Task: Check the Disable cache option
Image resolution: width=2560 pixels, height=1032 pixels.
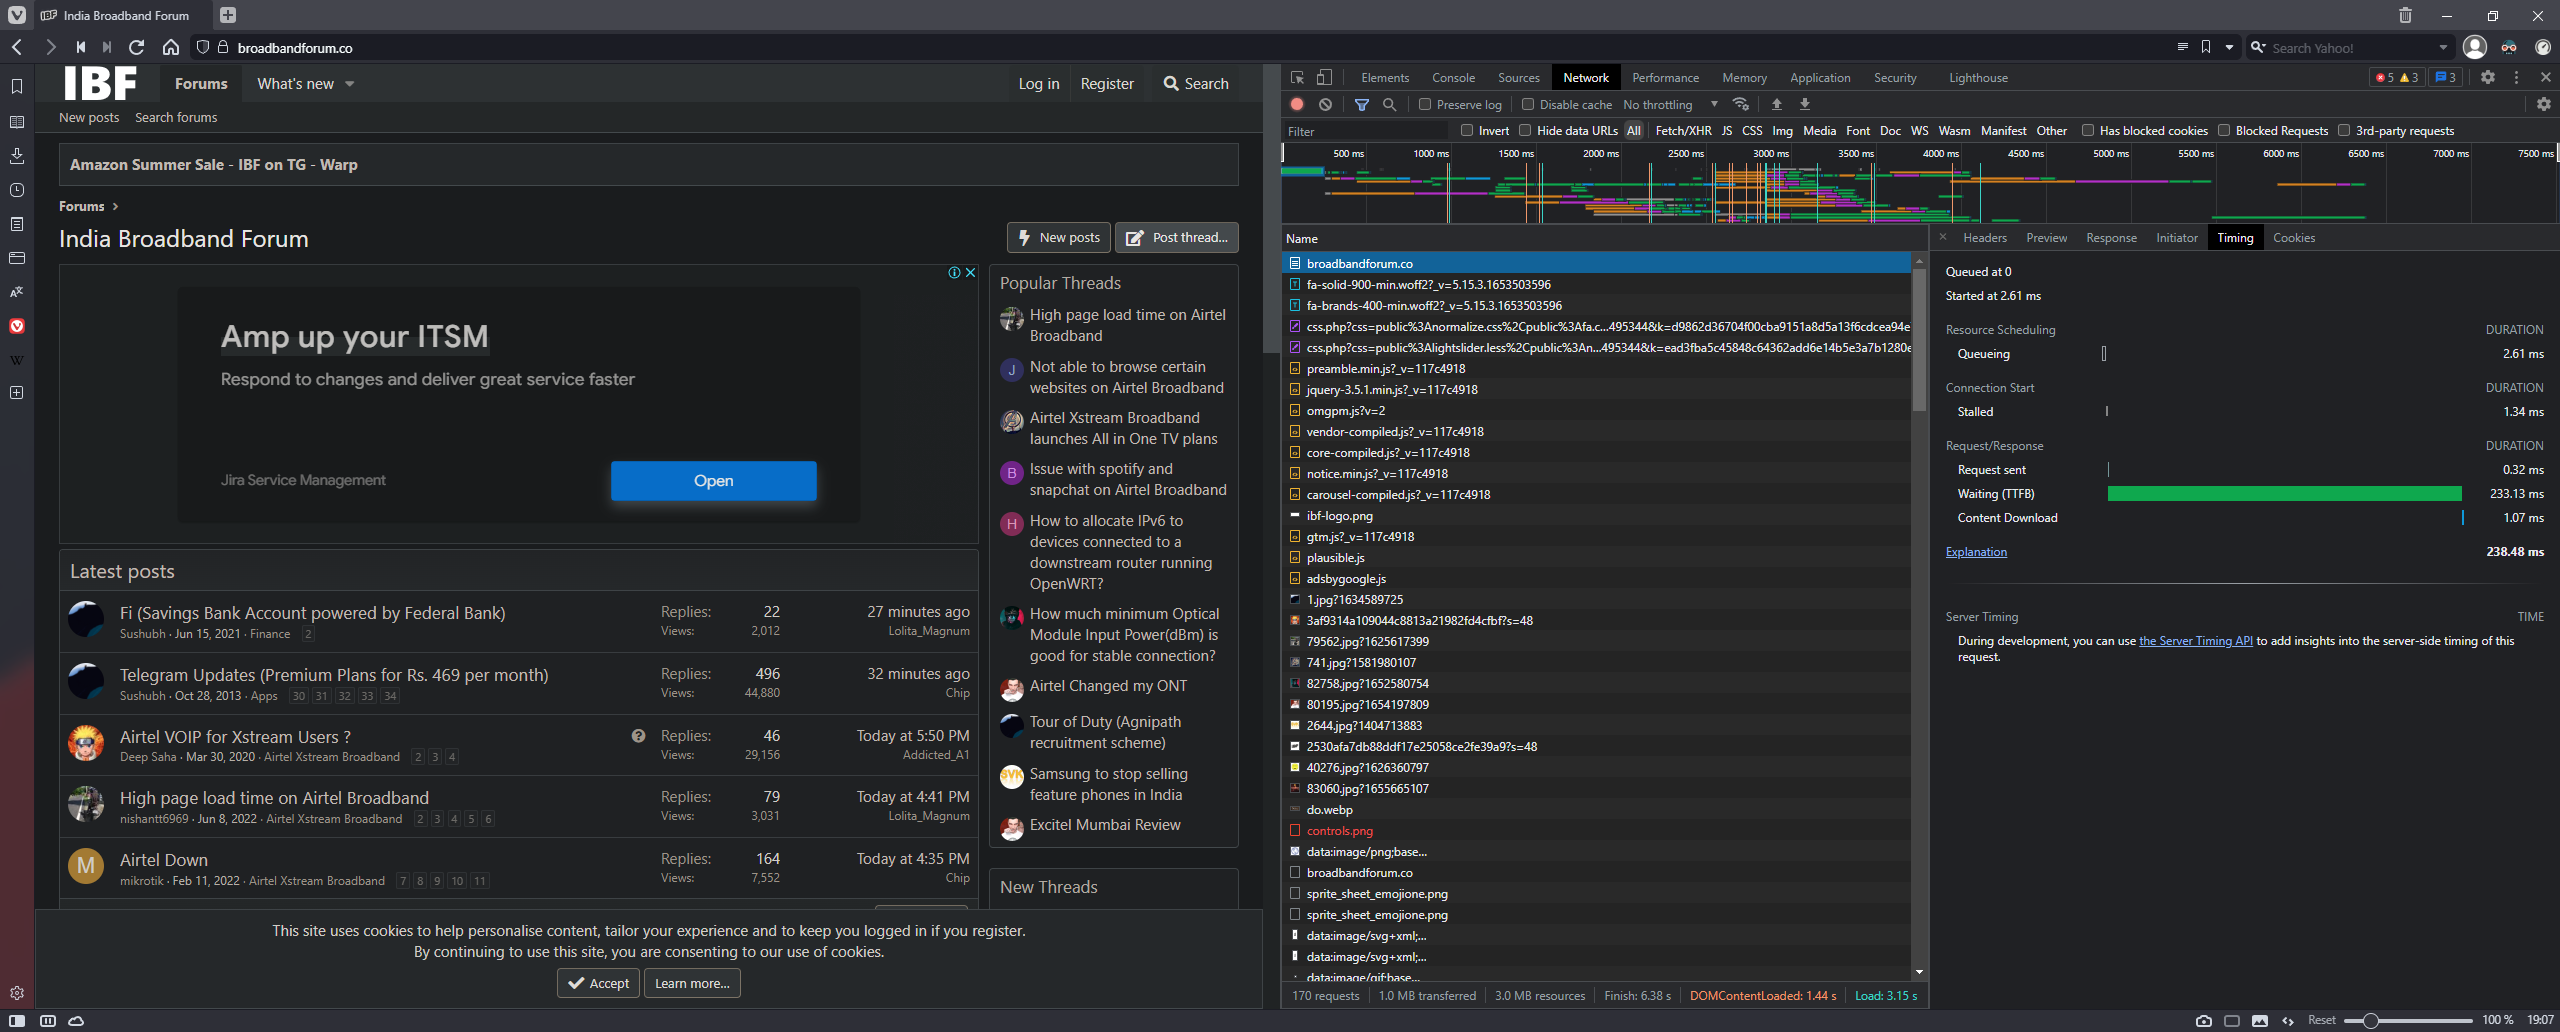Action: point(1528,104)
